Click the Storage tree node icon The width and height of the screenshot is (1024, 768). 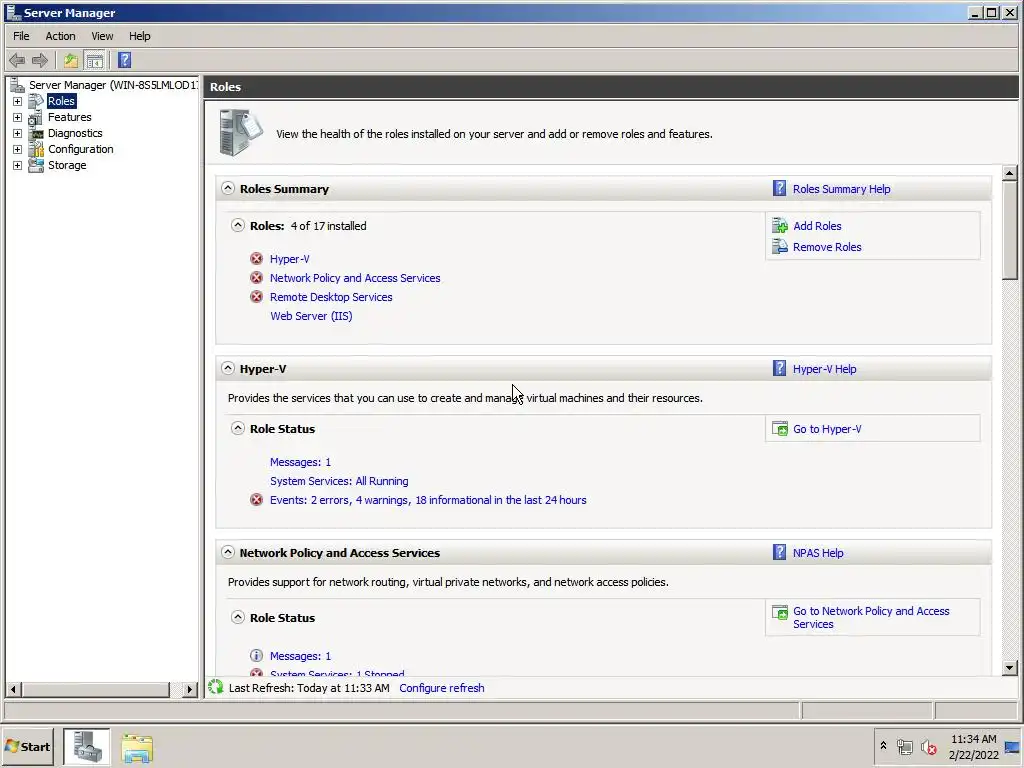[x=36, y=165]
